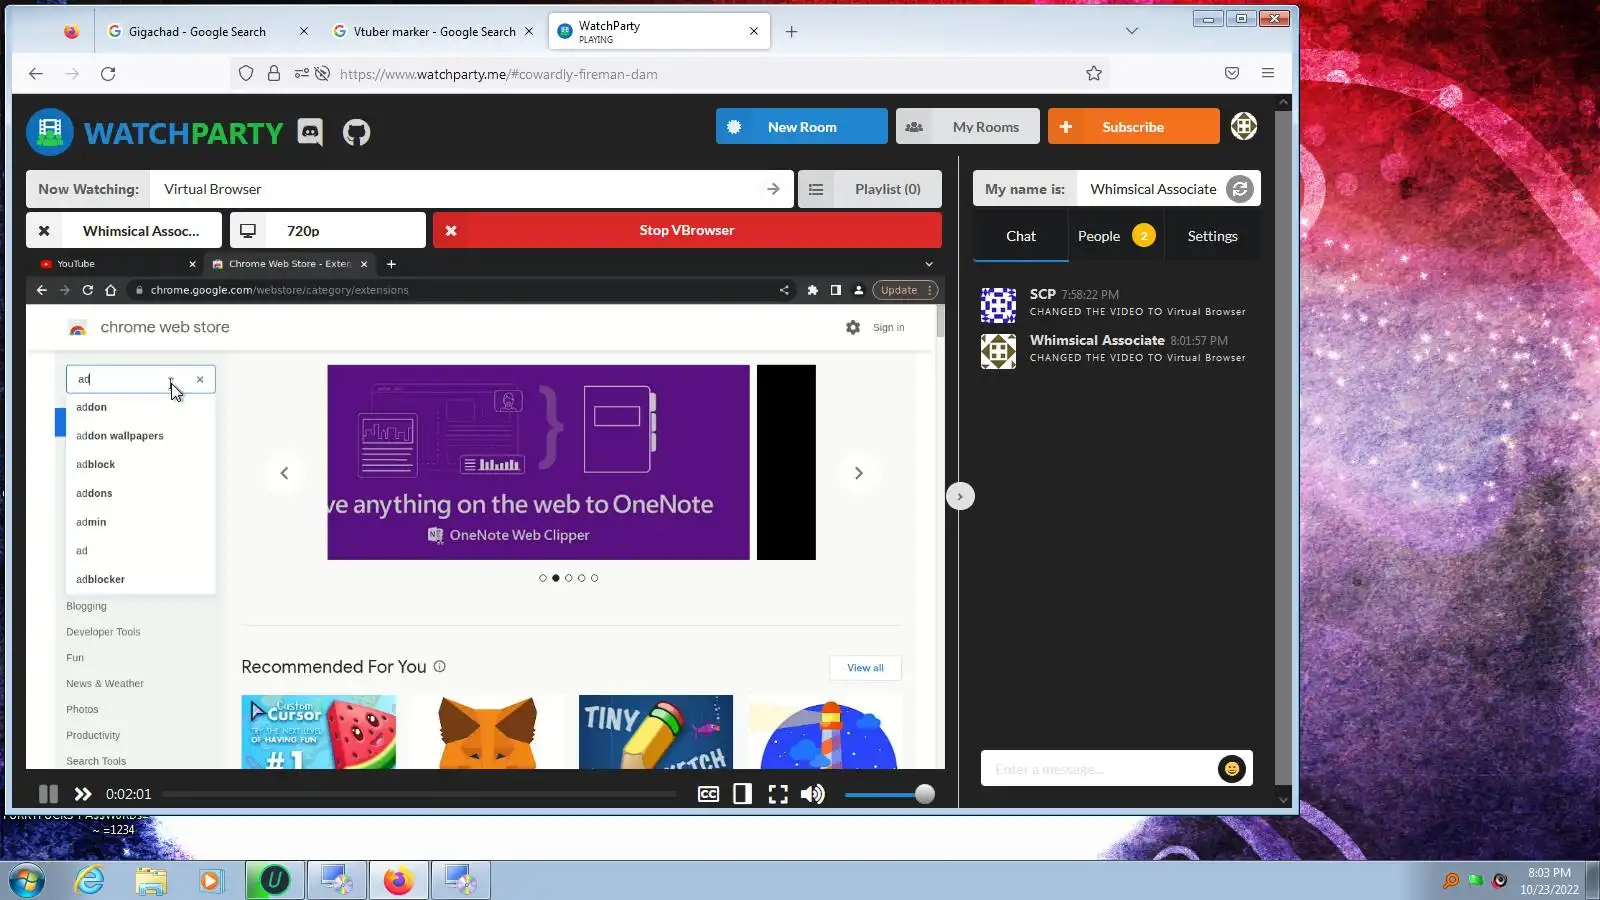Collapse the chat sidebar arrow
The image size is (1600, 900).
pyautogui.click(x=960, y=496)
